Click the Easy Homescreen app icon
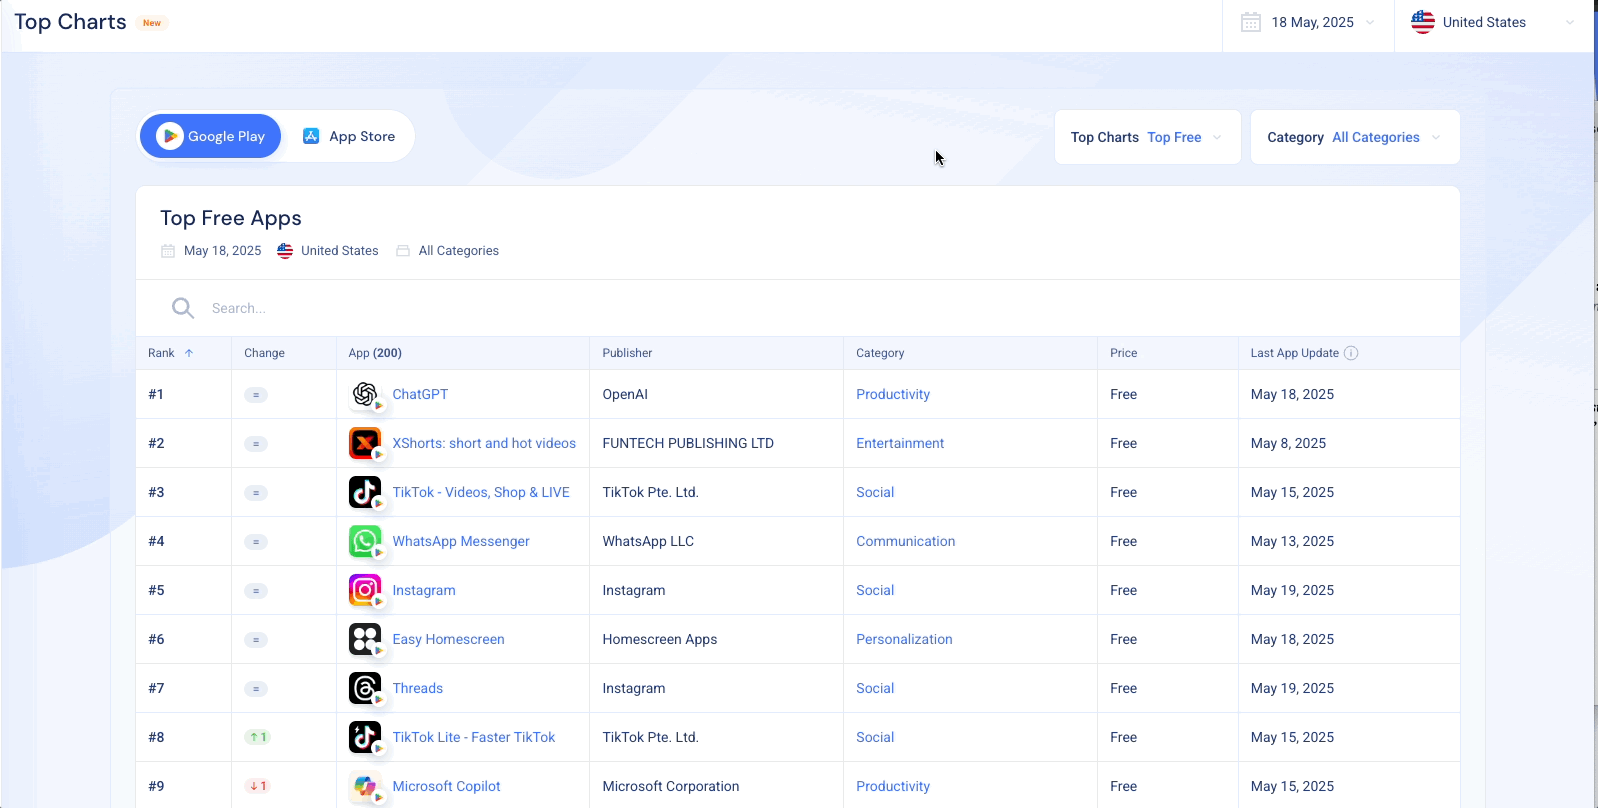 pyautogui.click(x=365, y=639)
